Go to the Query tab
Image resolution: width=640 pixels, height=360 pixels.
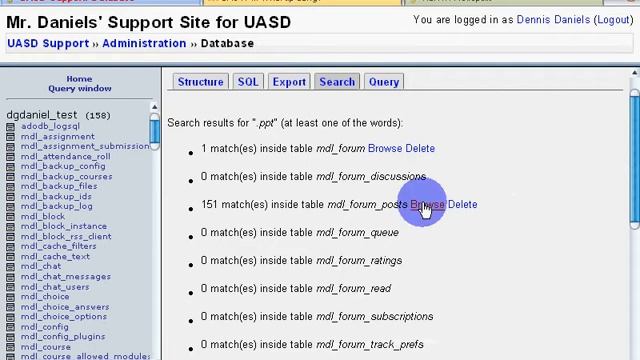[384, 82]
